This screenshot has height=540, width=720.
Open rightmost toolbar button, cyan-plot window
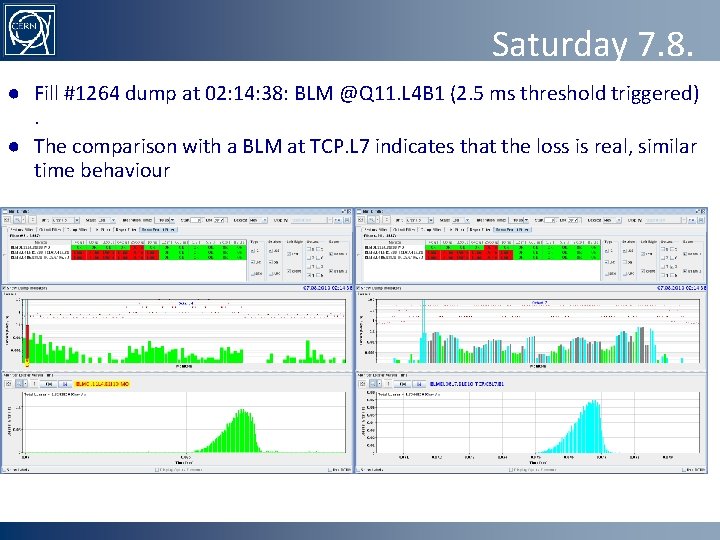pyautogui.click(x=701, y=220)
